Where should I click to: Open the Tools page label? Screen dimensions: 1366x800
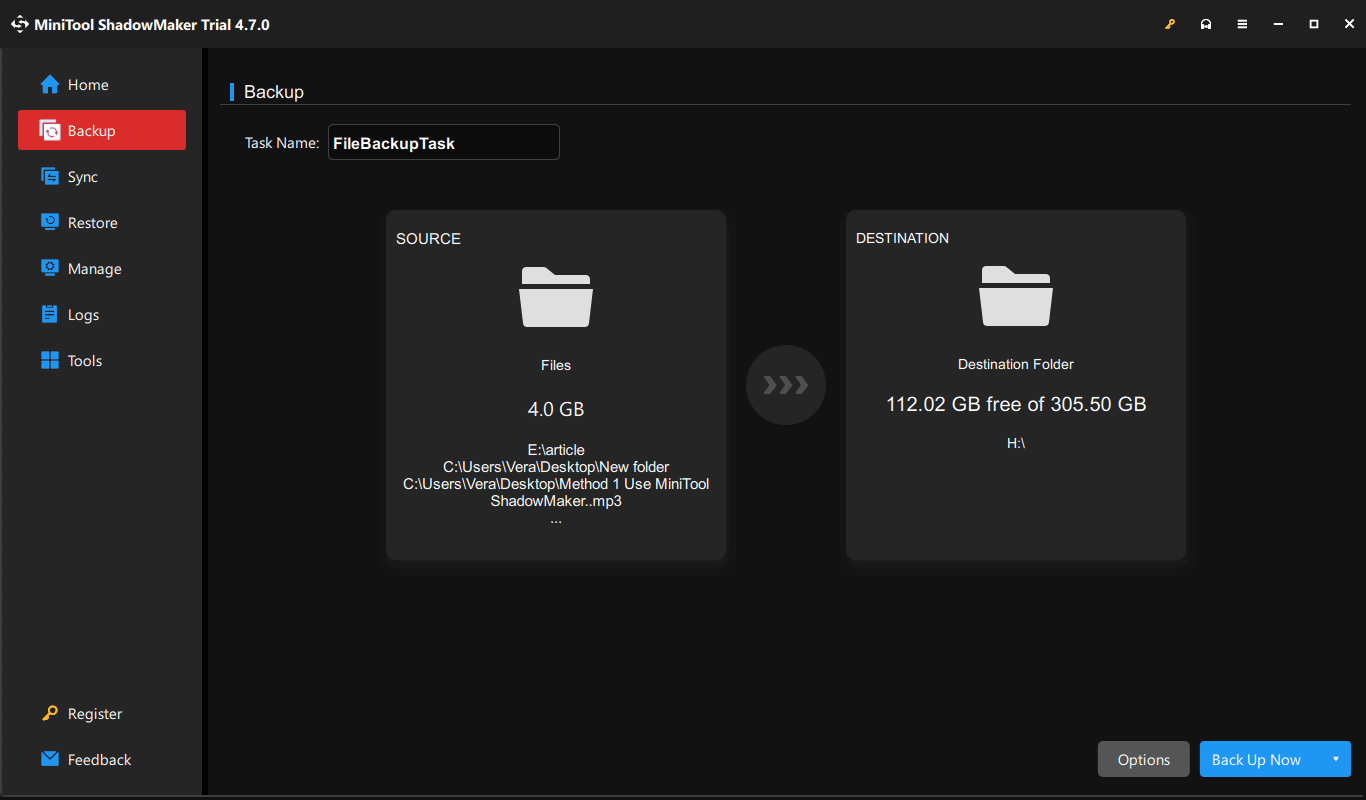85,361
